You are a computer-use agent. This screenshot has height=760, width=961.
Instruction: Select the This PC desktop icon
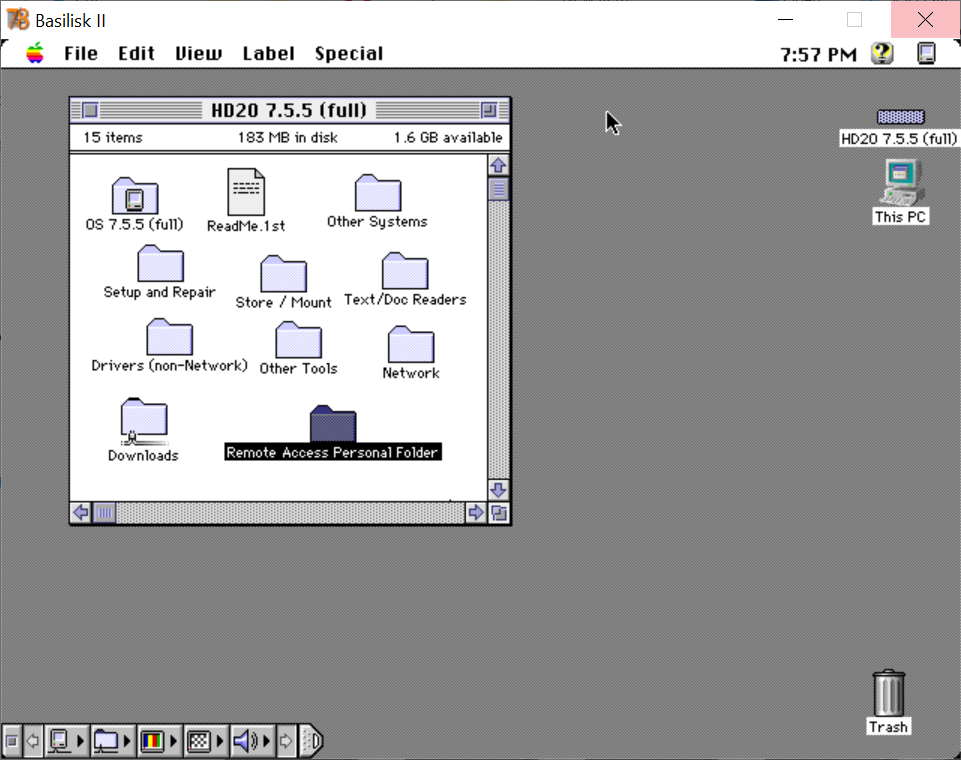902,183
